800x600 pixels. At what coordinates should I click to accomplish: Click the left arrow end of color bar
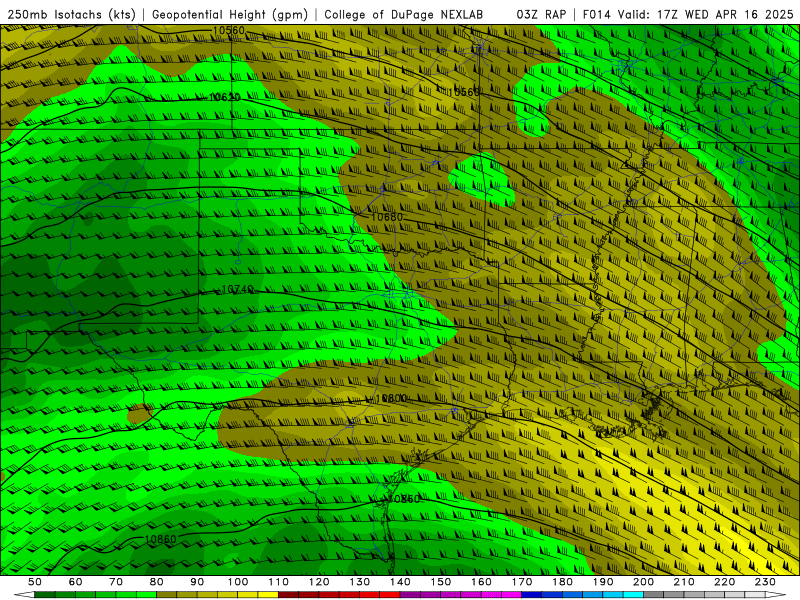(x=24, y=595)
